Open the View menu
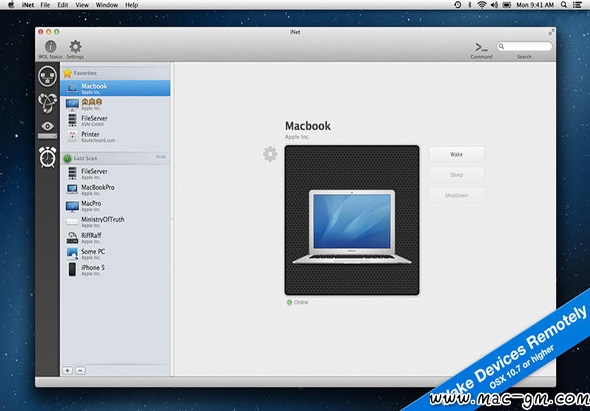The width and height of the screenshot is (590, 411). coord(82,5)
